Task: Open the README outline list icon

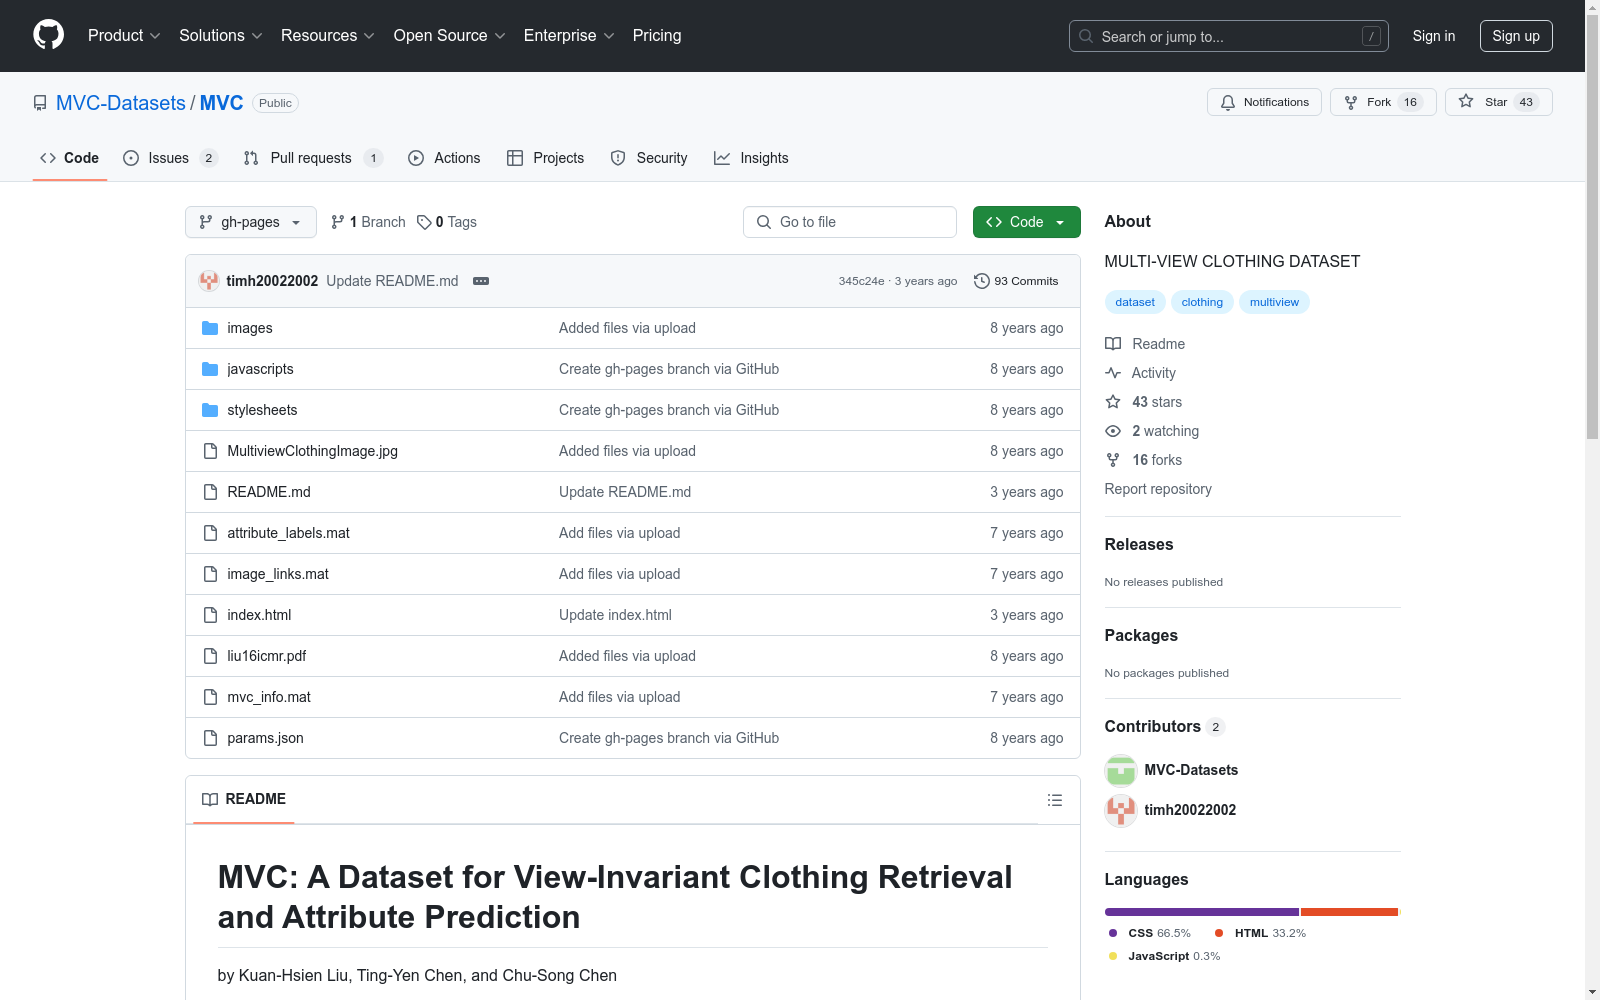Action: tap(1055, 800)
